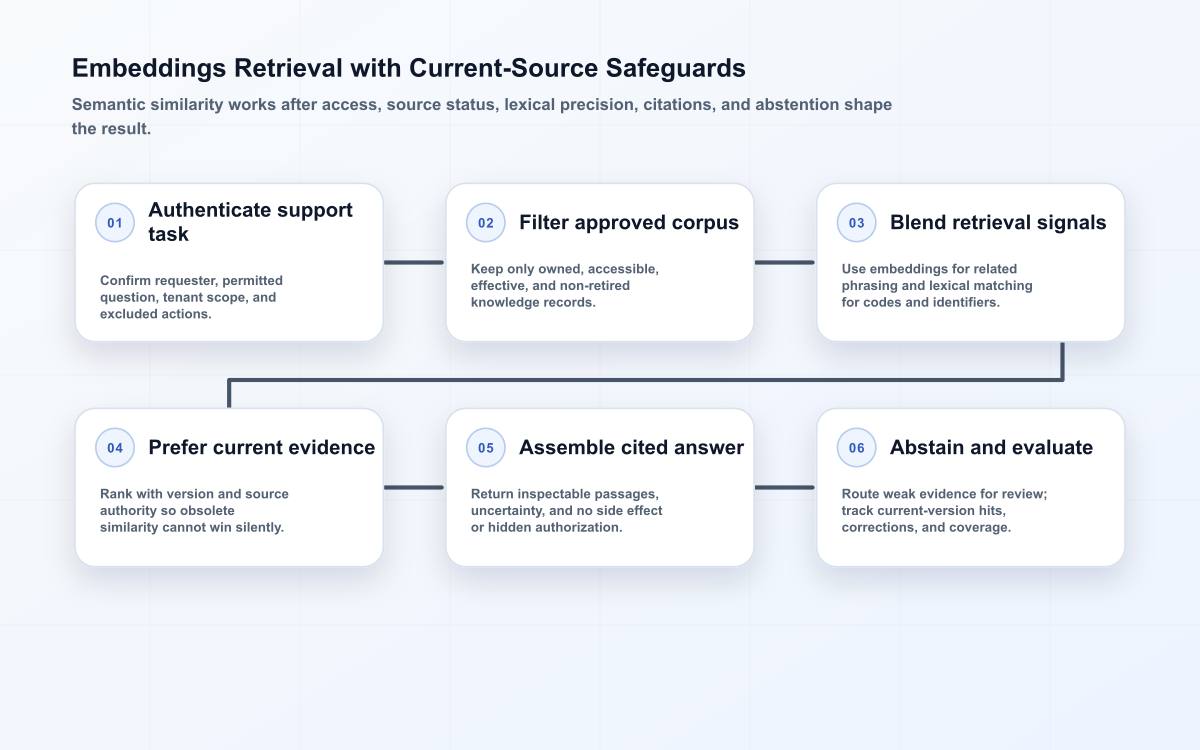This screenshot has height=750, width=1200.
Task: Click the 06 step number badge
Action: point(857,448)
